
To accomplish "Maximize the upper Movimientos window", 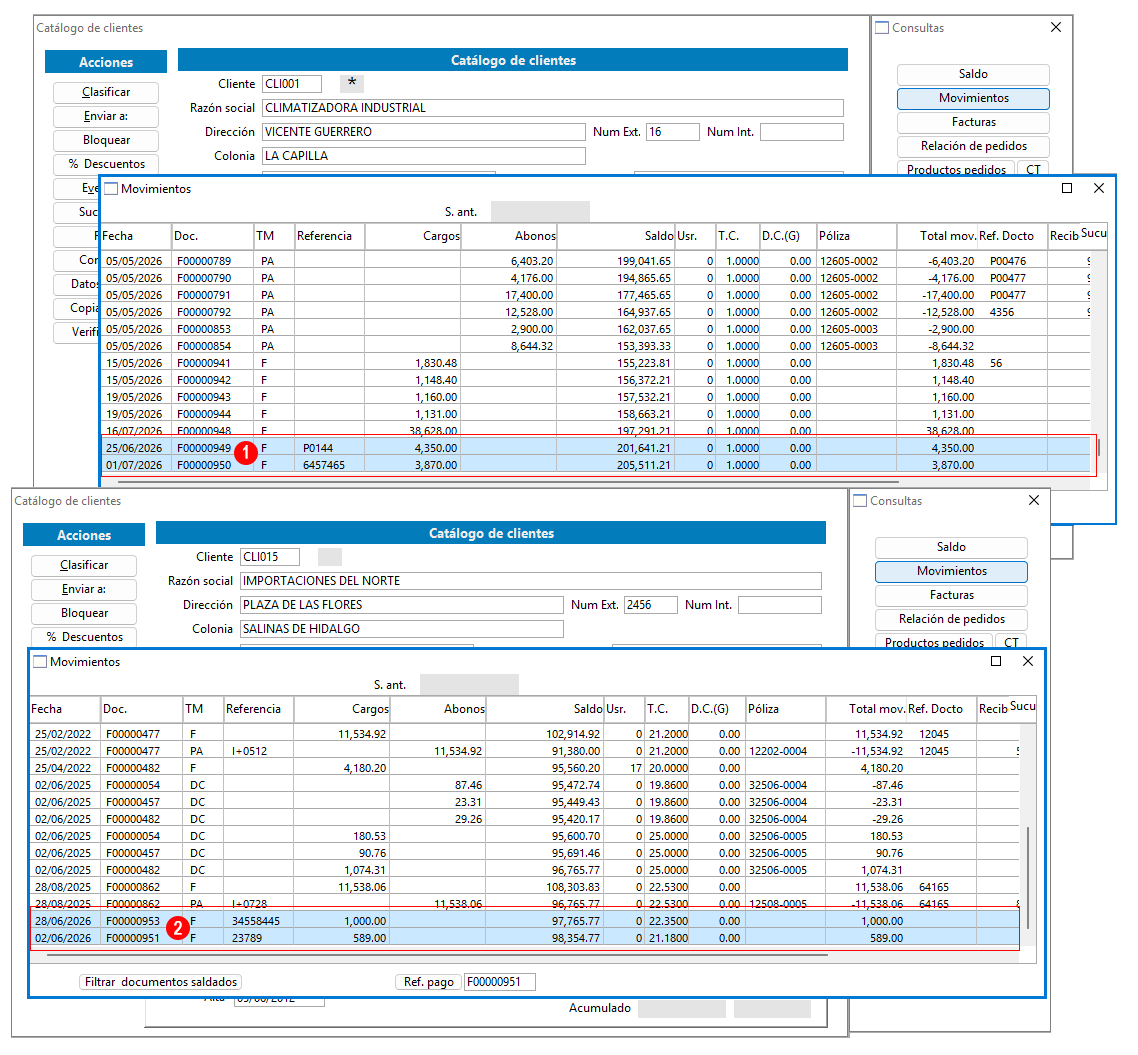I will point(1067,189).
